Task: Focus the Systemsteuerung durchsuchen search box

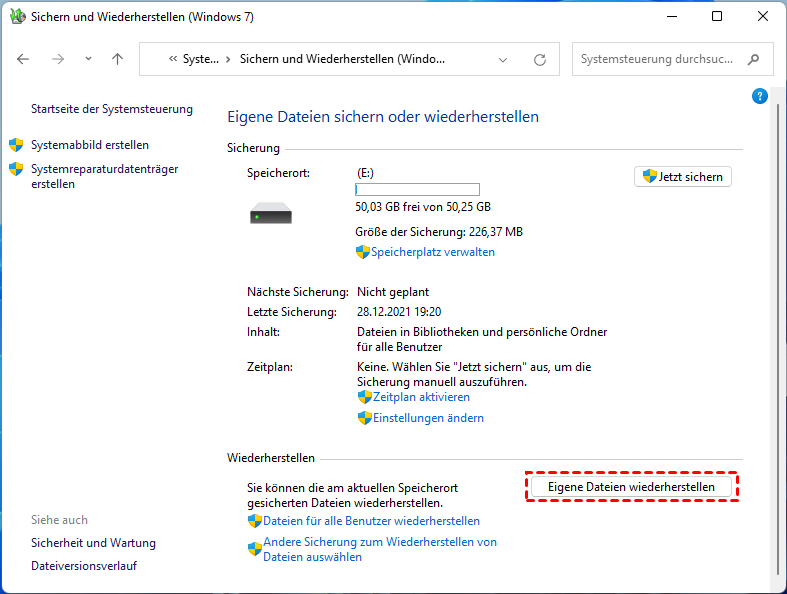Action: tap(673, 59)
